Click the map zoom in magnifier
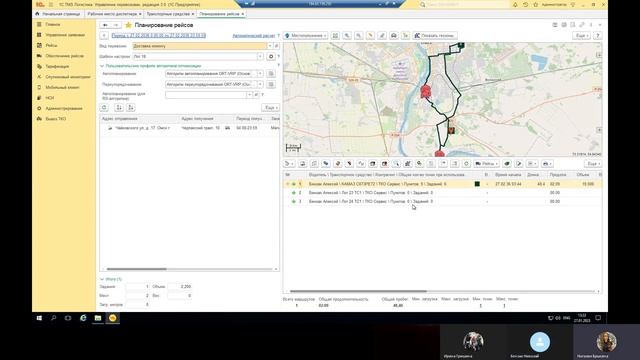This screenshot has height=360, width=640. pos(347,36)
